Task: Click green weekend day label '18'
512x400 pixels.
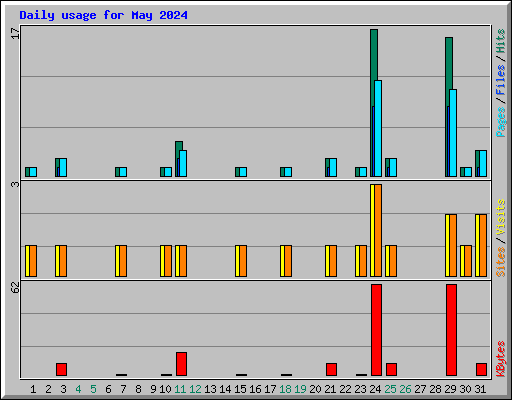Action: coord(285,389)
